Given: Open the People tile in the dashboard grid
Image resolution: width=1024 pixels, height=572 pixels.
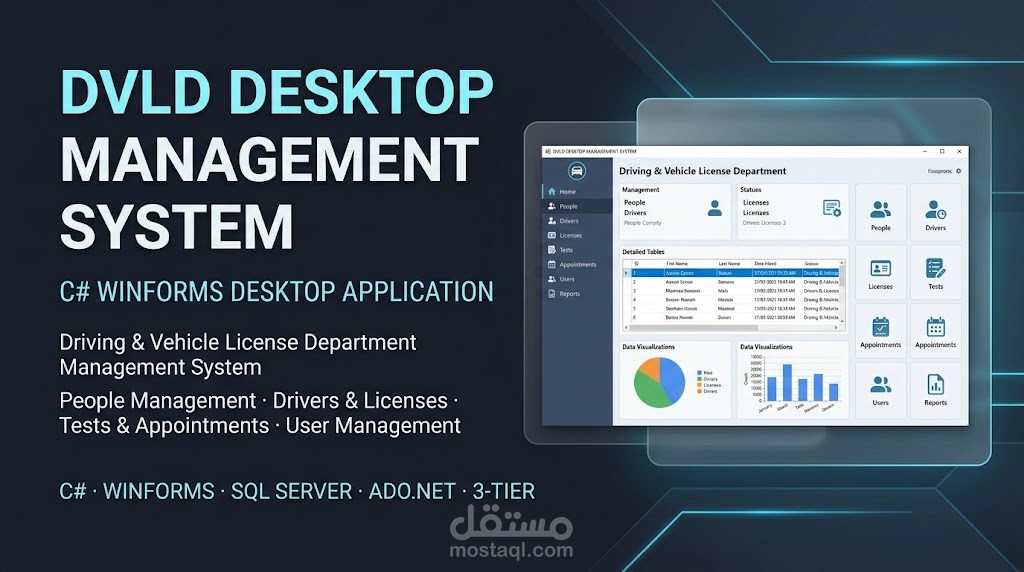Looking at the screenshot, I should tap(880, 212).
